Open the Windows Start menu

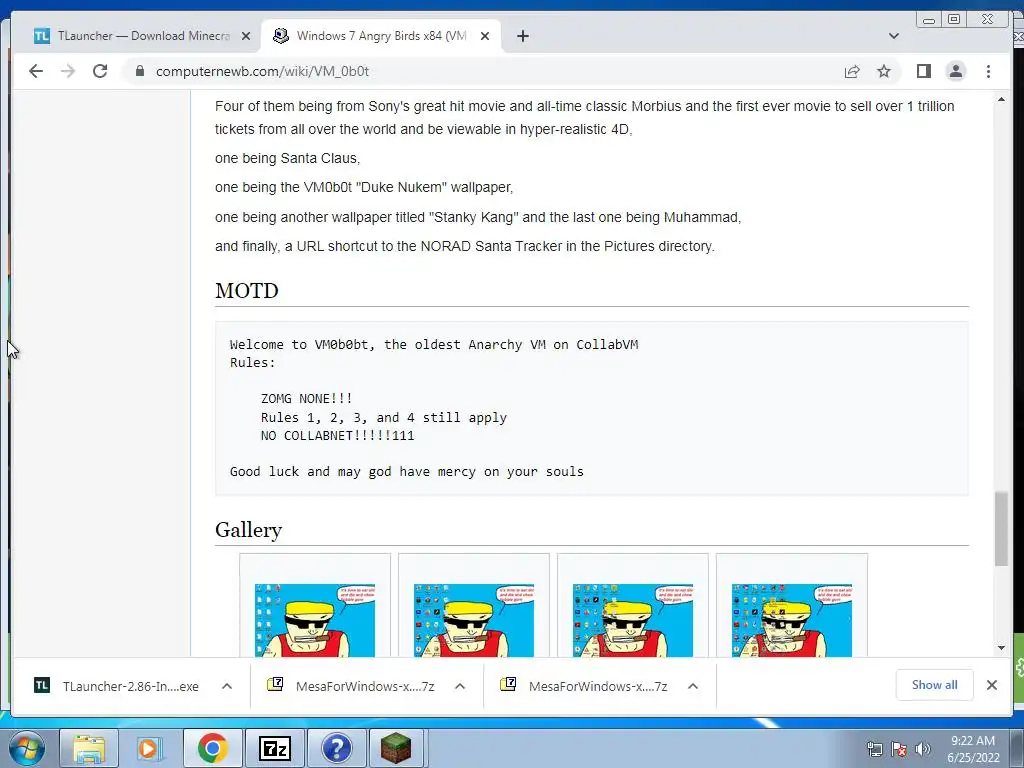click(x=27, y=748)
